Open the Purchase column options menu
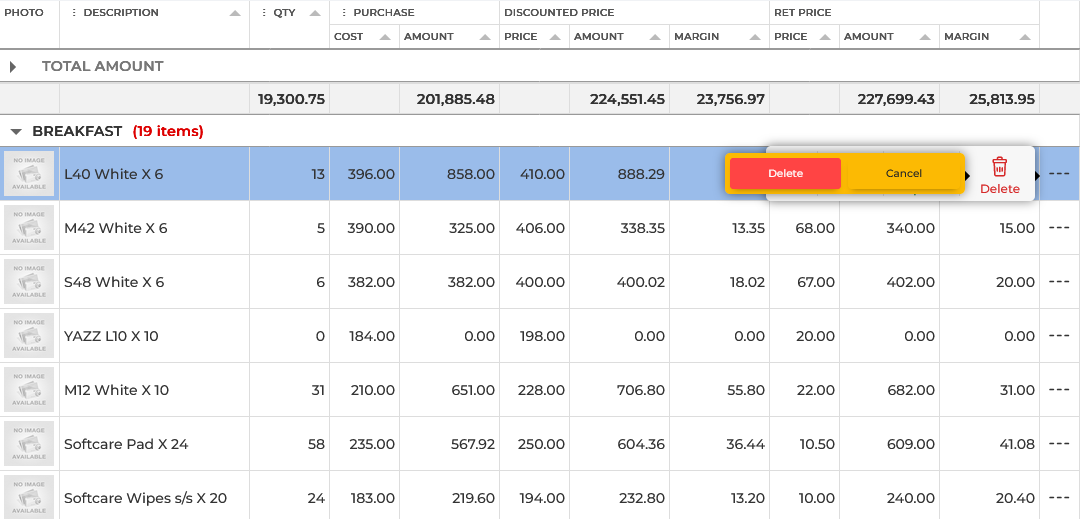1080x519 pixels. point(344,13)
